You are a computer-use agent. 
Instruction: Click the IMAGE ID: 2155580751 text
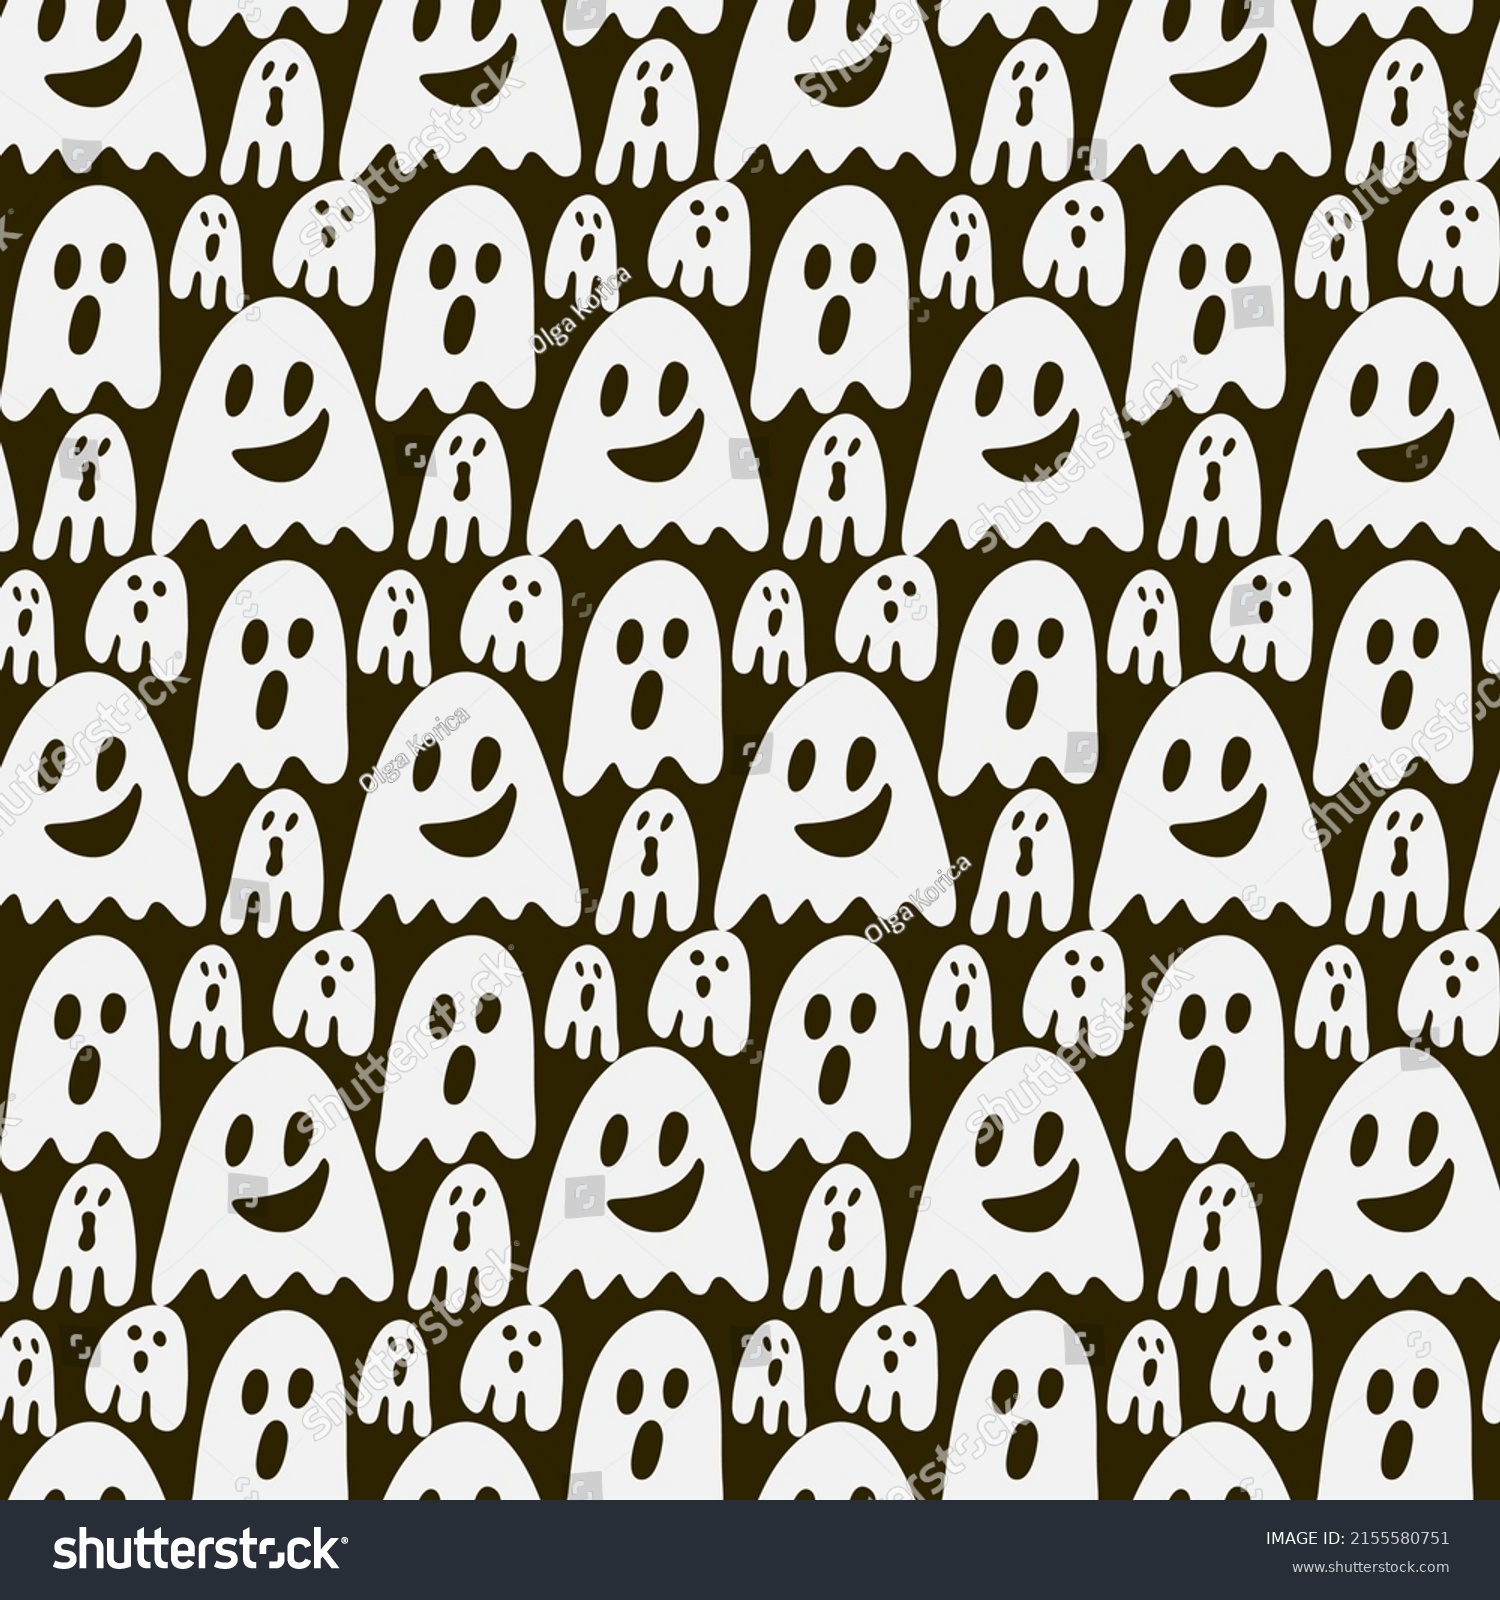pos(1357,1539)
